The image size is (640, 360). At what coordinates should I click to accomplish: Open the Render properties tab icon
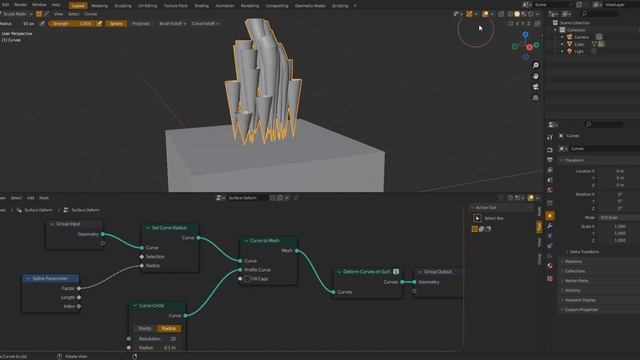pyautogui.click(x=550, y=150)
